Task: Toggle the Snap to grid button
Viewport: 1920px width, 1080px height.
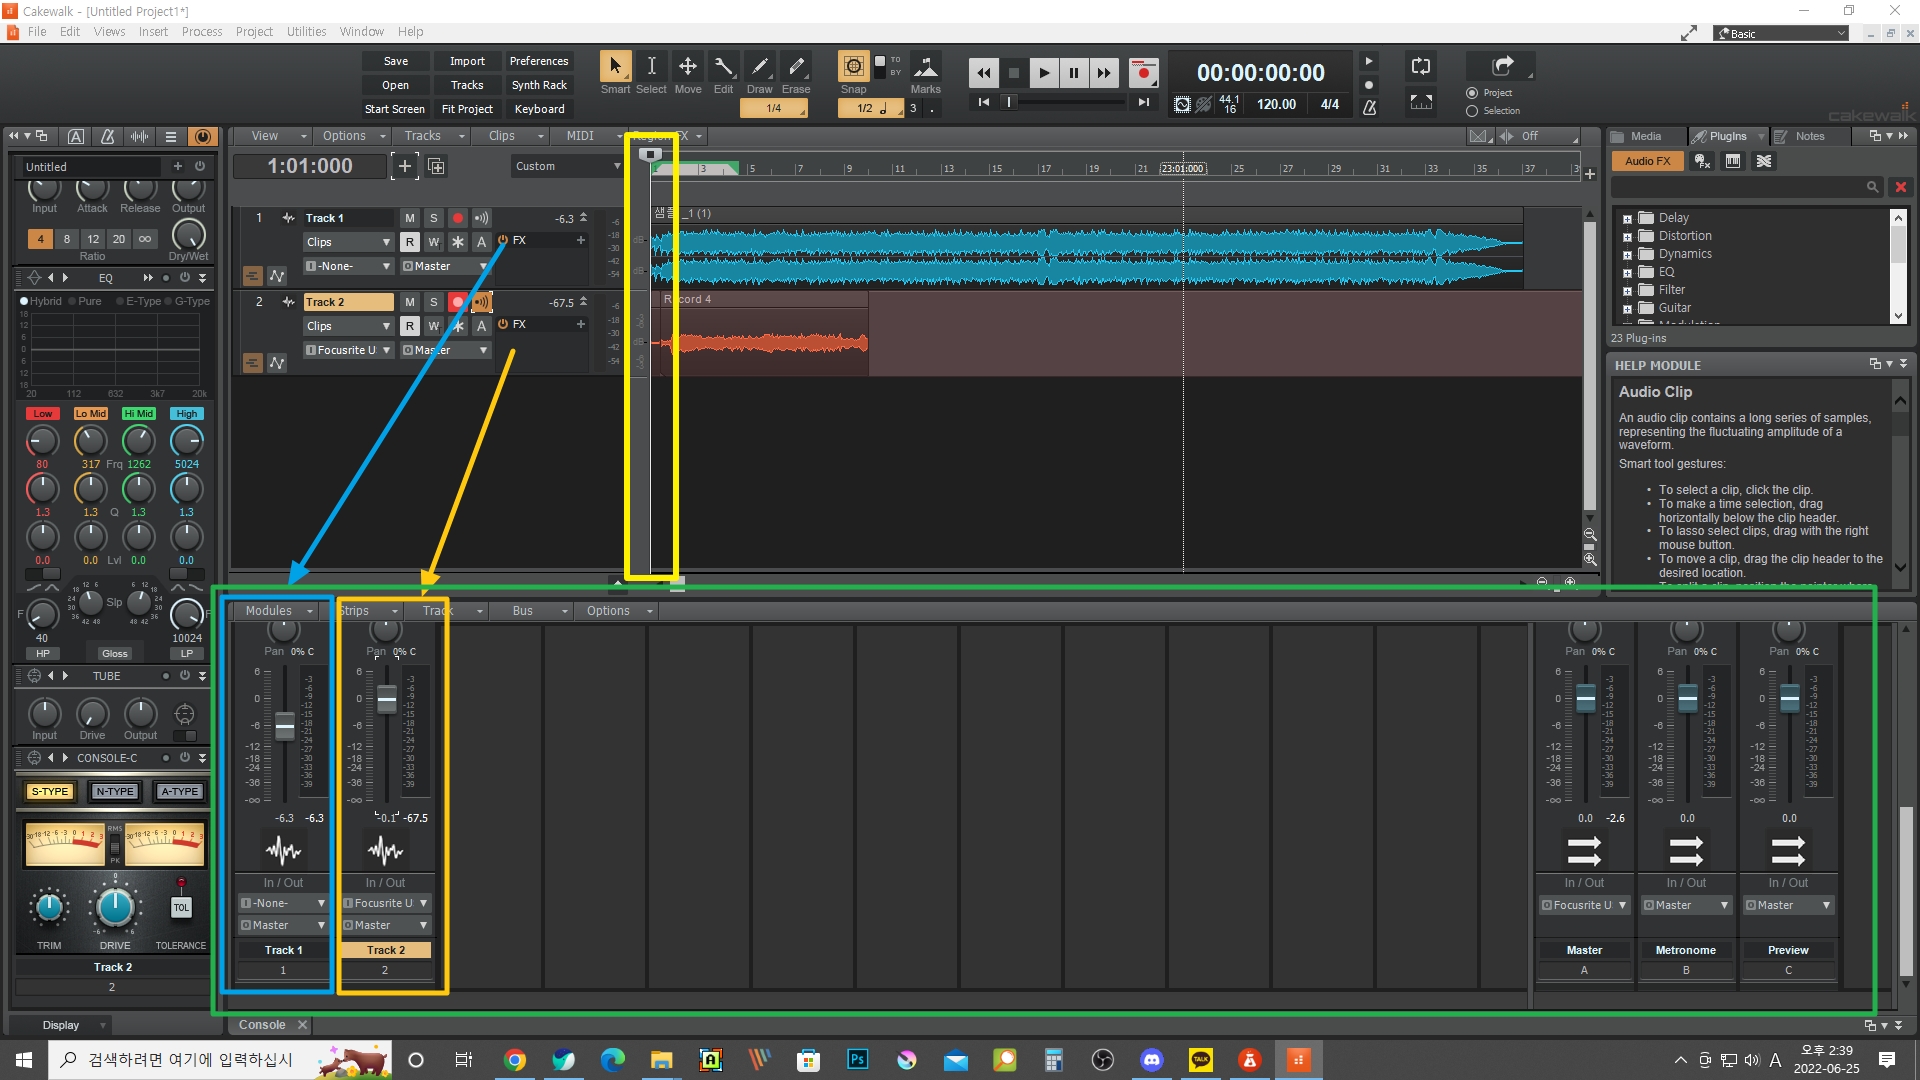Action: coord(853,67)
